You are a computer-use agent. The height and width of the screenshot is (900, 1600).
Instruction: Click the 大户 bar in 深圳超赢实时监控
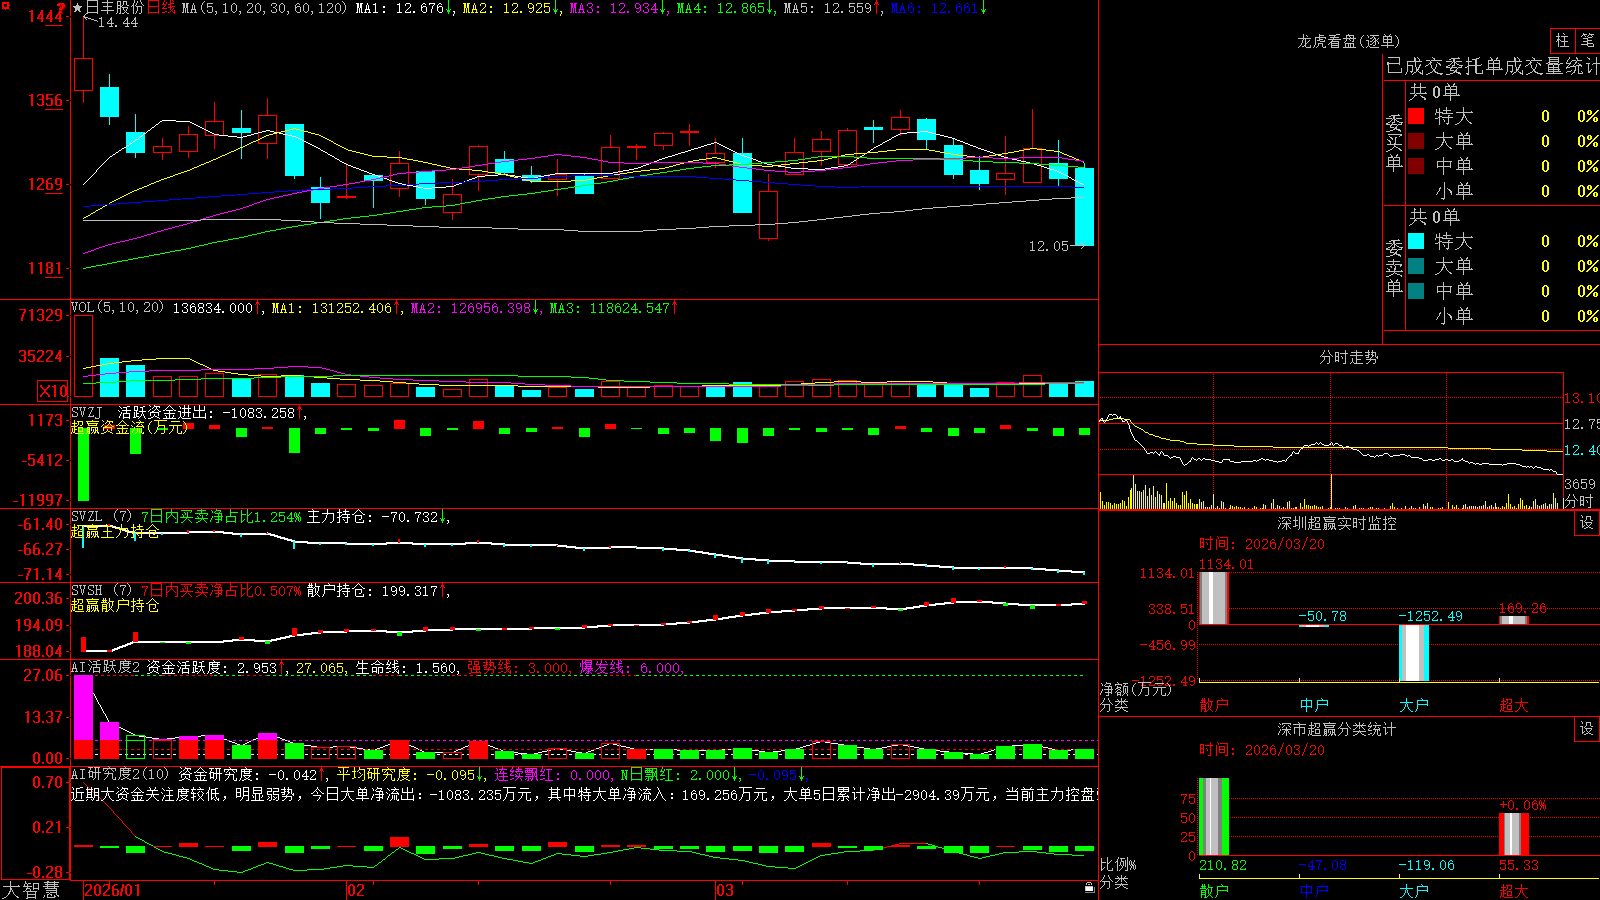pos(1413,653)
